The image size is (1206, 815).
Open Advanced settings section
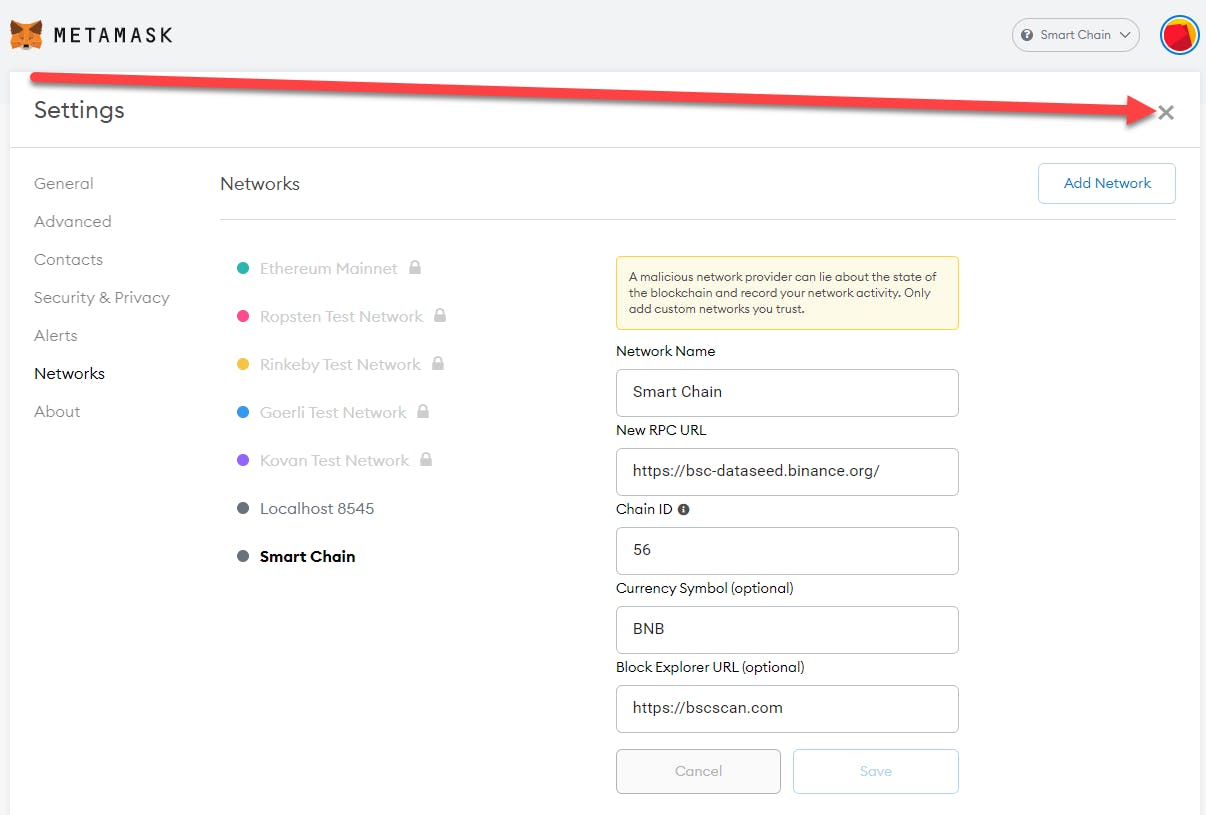(x=73, y=221)
